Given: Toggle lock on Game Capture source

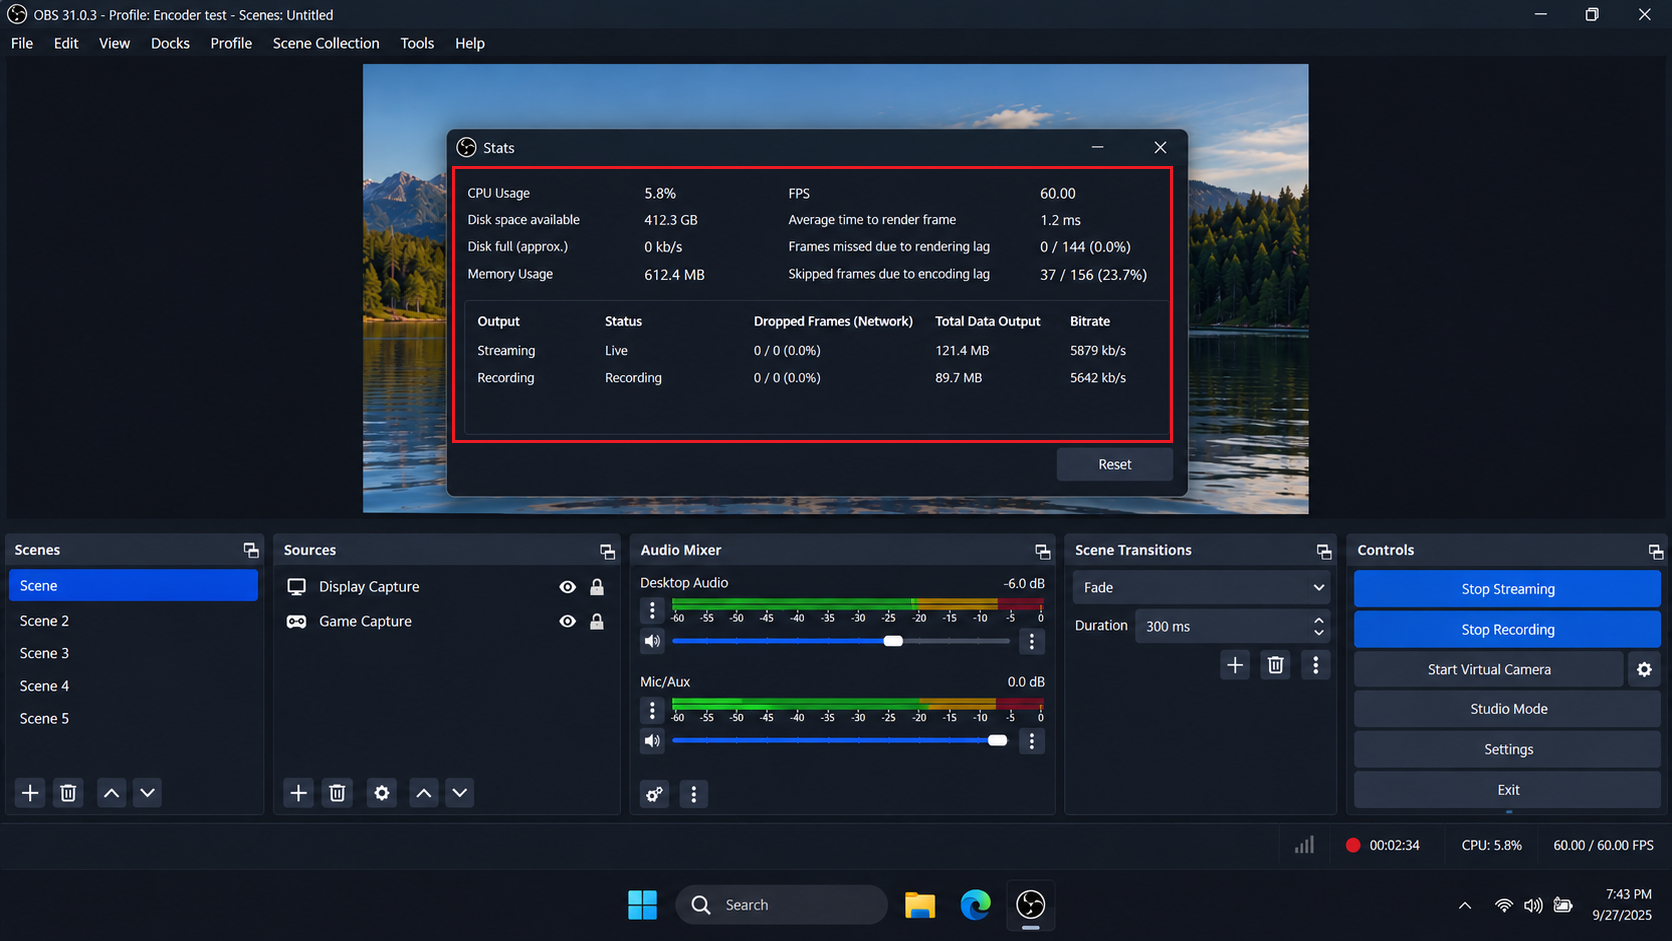Looking at the screenshot, I should [x=597, y=621].
